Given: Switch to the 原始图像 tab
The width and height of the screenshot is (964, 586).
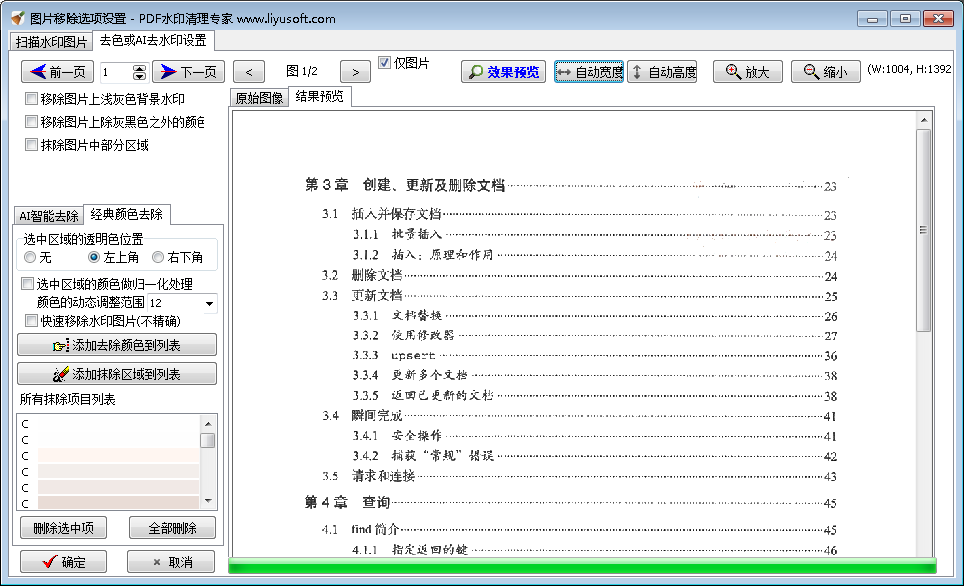Looking at the screenshot, I should click(x=257, y=97).
